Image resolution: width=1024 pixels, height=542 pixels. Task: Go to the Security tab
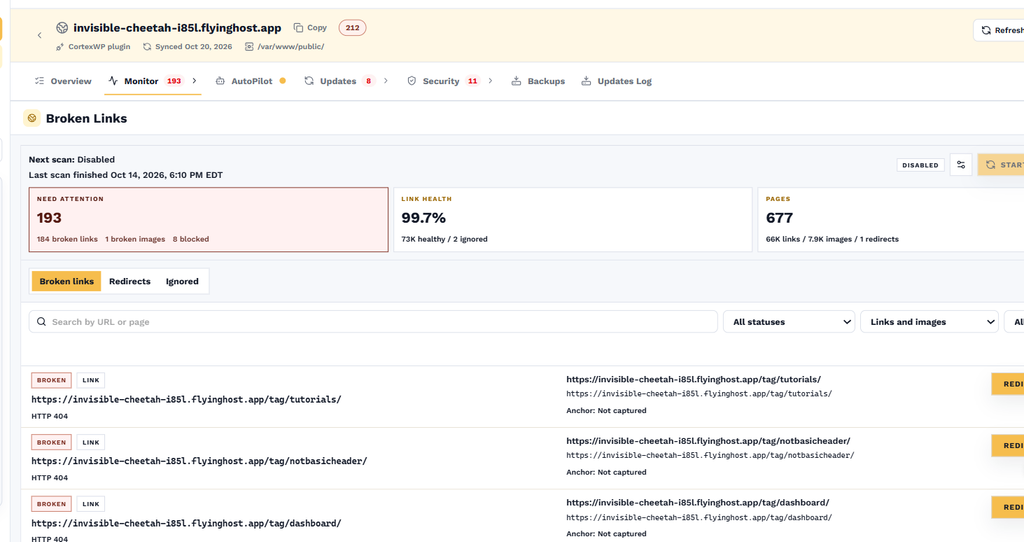(443, 81)
